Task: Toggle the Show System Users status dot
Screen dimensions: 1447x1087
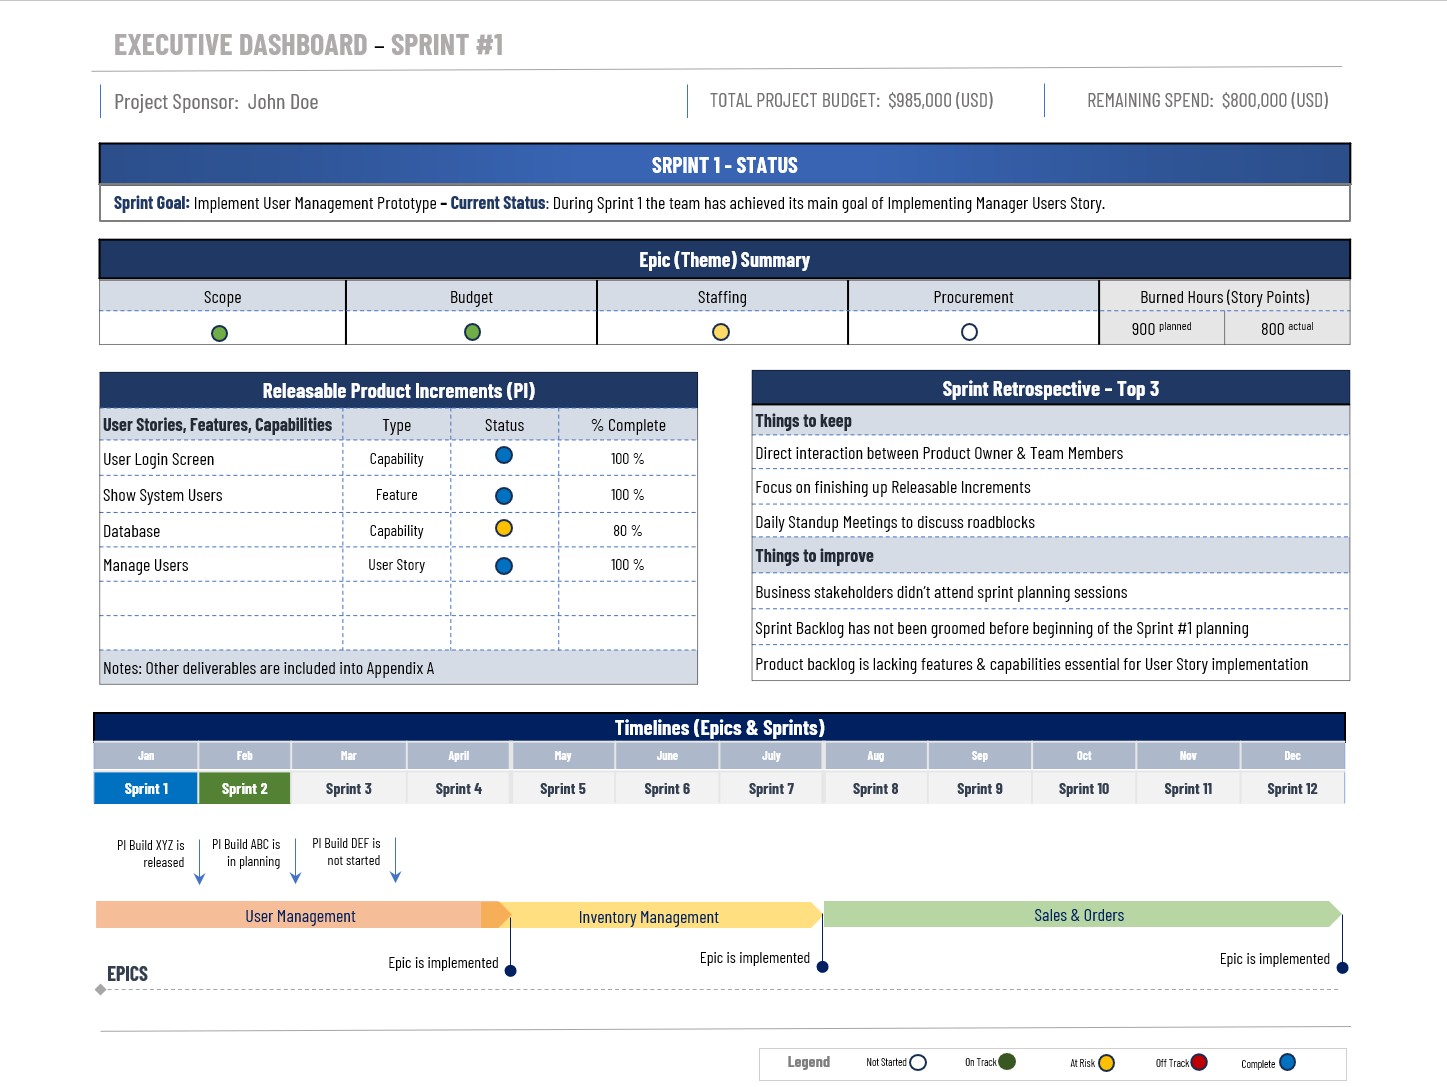Action: [504, 492]
